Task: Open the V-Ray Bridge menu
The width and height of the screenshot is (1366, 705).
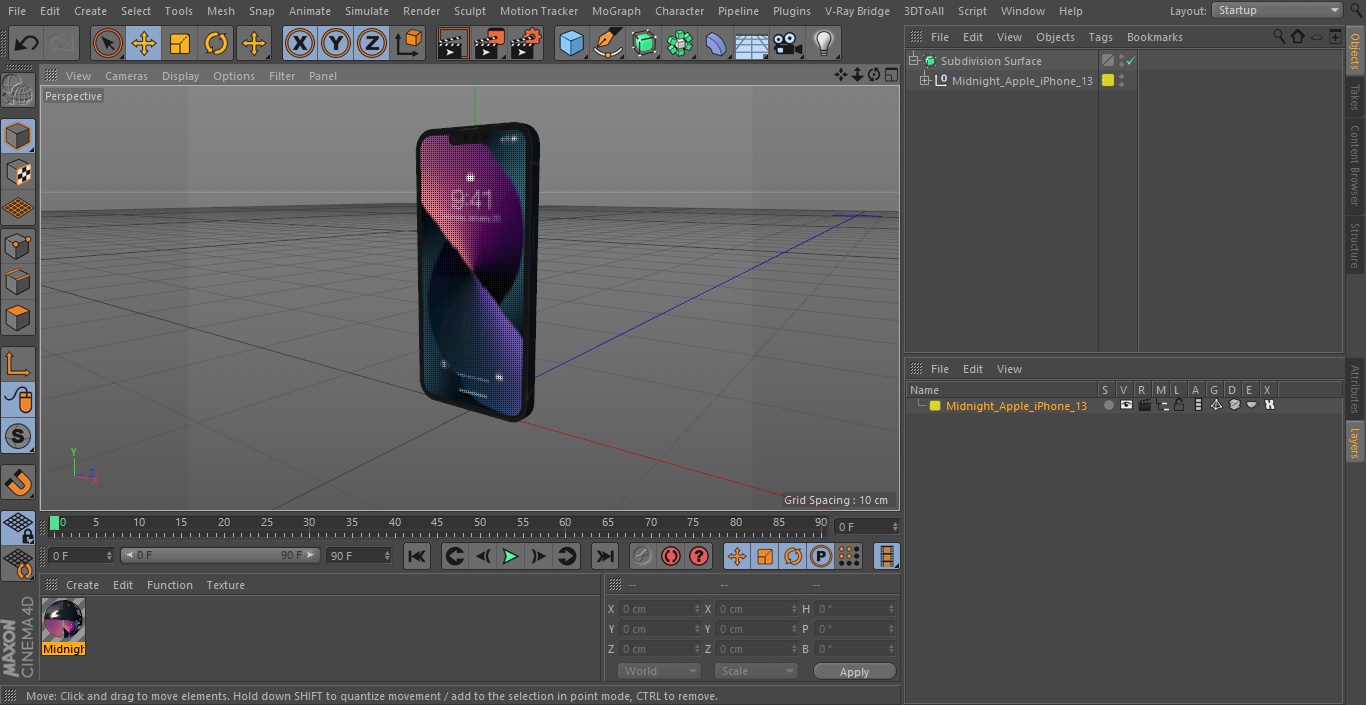Action: [857, 11]
